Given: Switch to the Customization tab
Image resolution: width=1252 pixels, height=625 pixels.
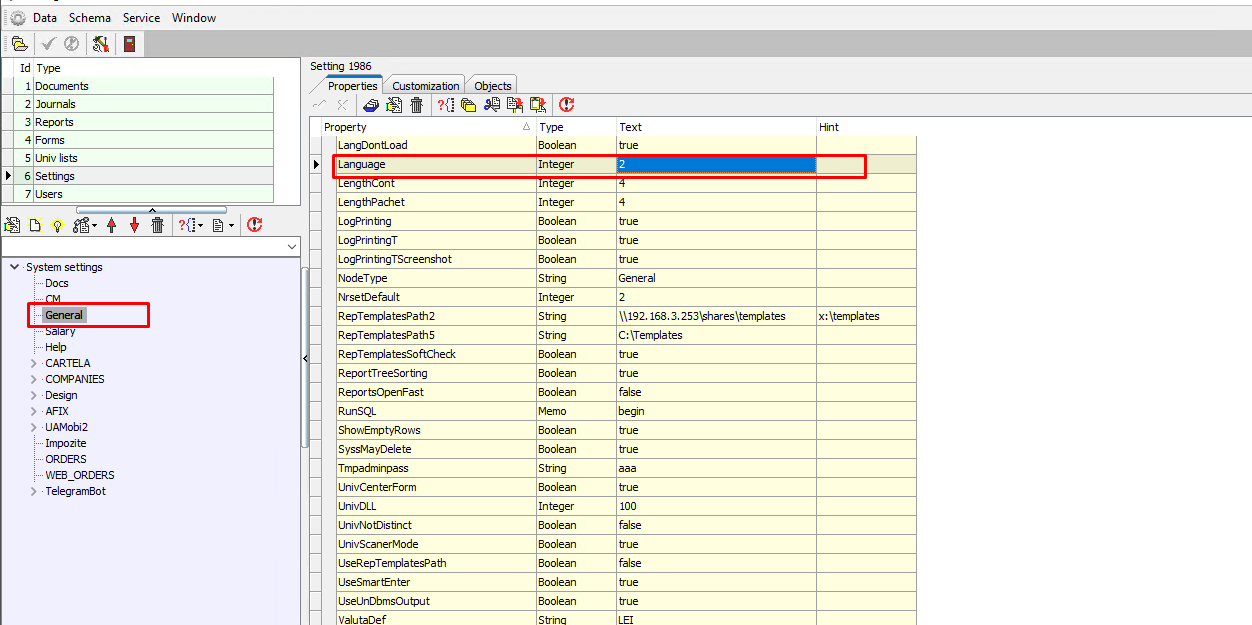Looking at the screenshot, I should [x=426, y=86].
